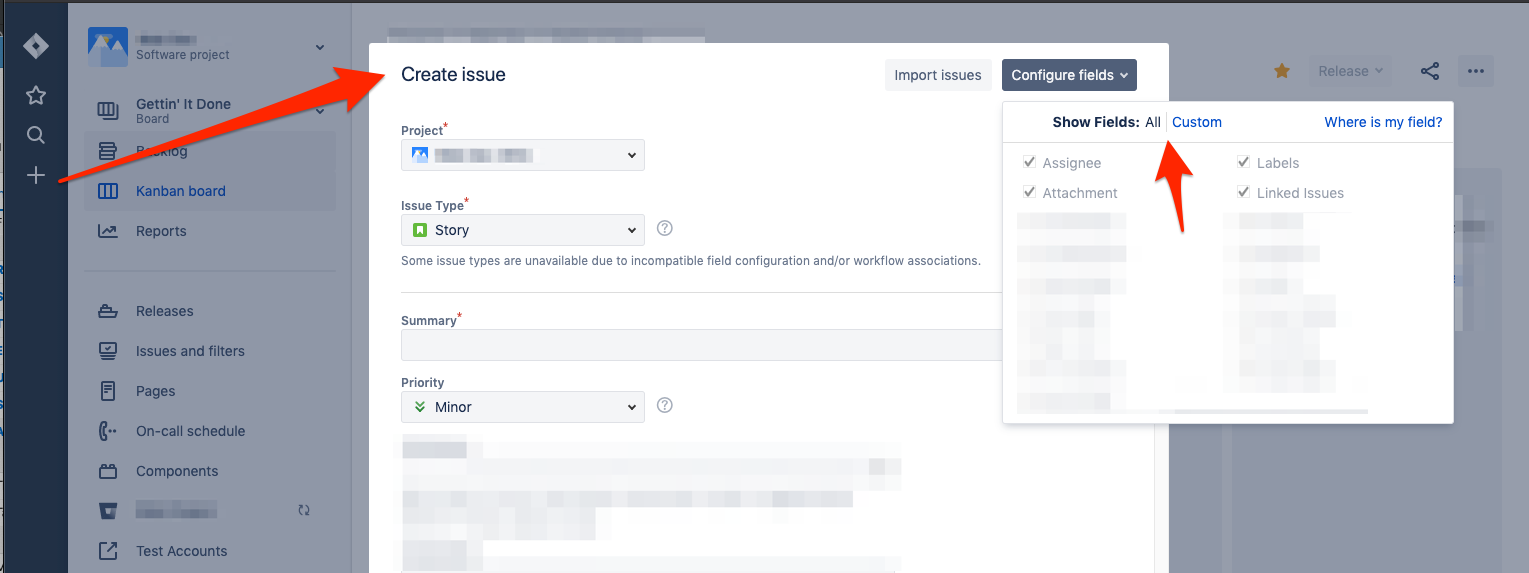Screen dimensions: 1529x573
Task: Open Pages in the sidebar
Action: 156,391
